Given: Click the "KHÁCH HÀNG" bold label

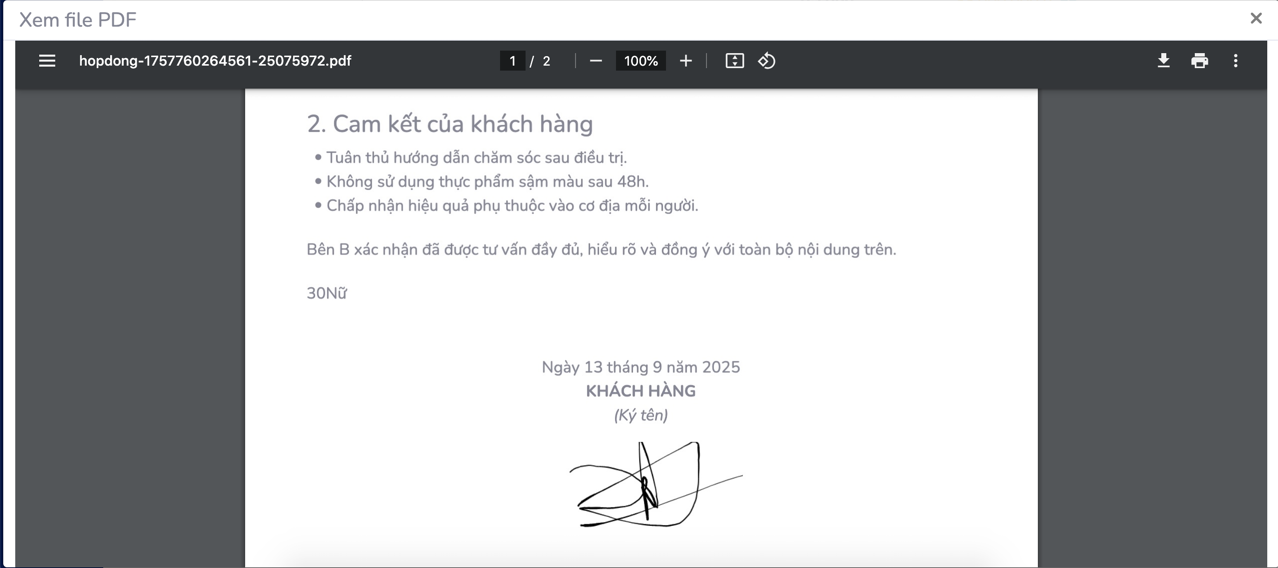Looking at the screenshot, I should (x=640, y=391).
